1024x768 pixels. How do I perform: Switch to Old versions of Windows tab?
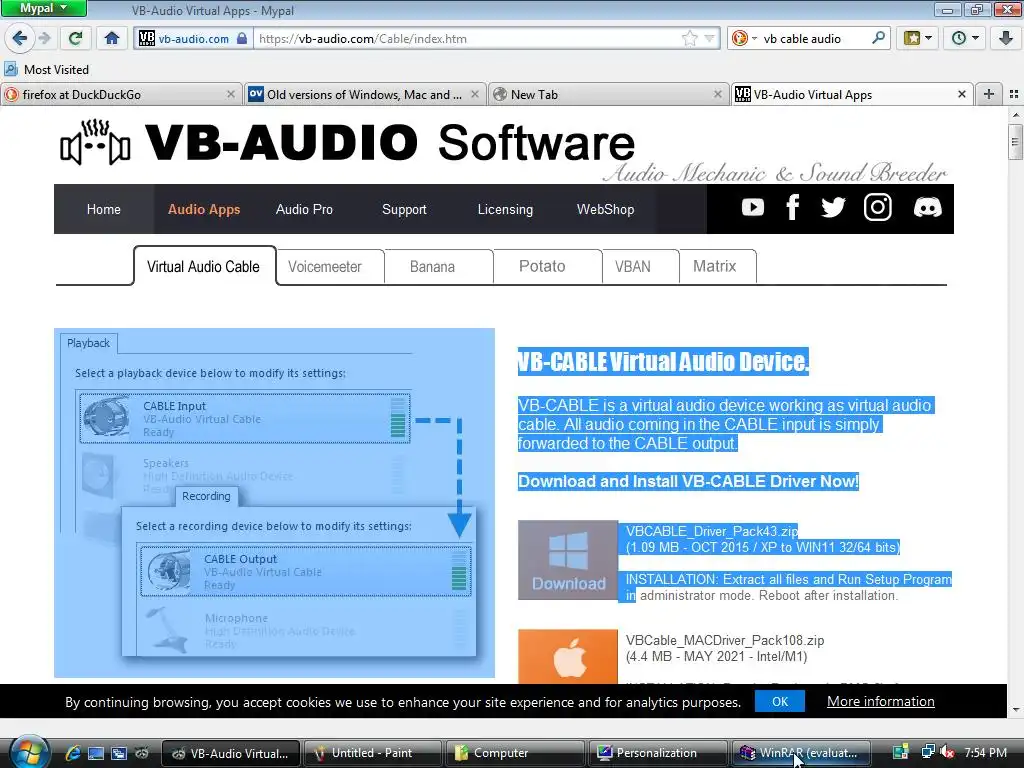(x=364, y=94)
